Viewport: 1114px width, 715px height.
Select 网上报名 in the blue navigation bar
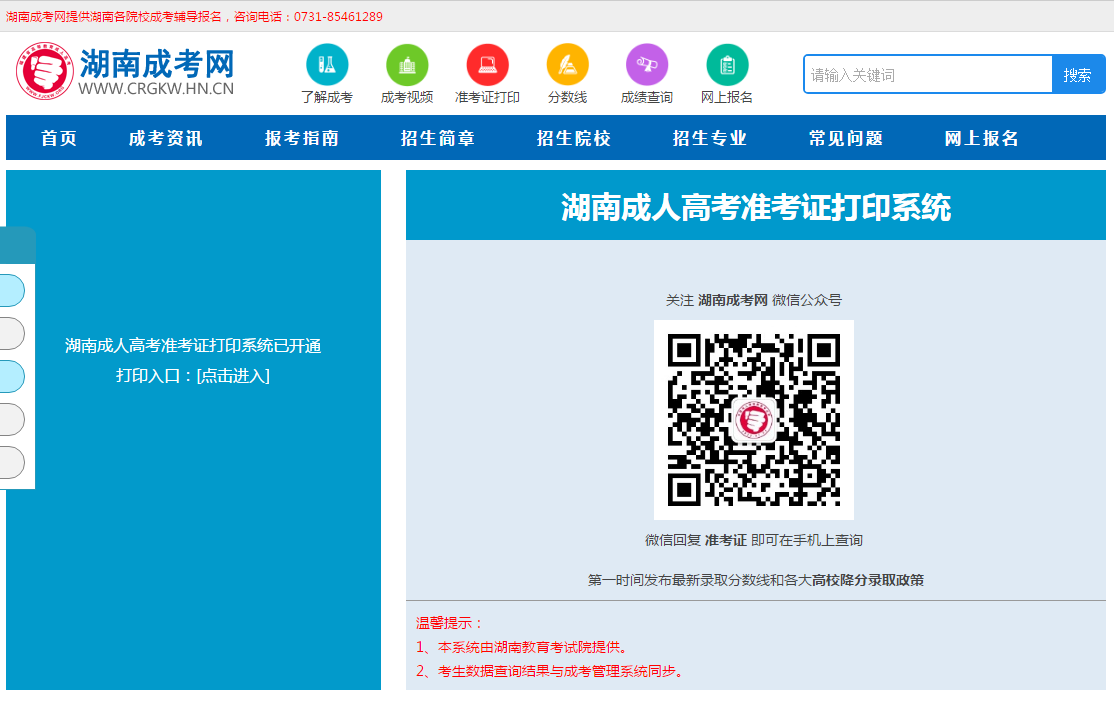point(982,138)
